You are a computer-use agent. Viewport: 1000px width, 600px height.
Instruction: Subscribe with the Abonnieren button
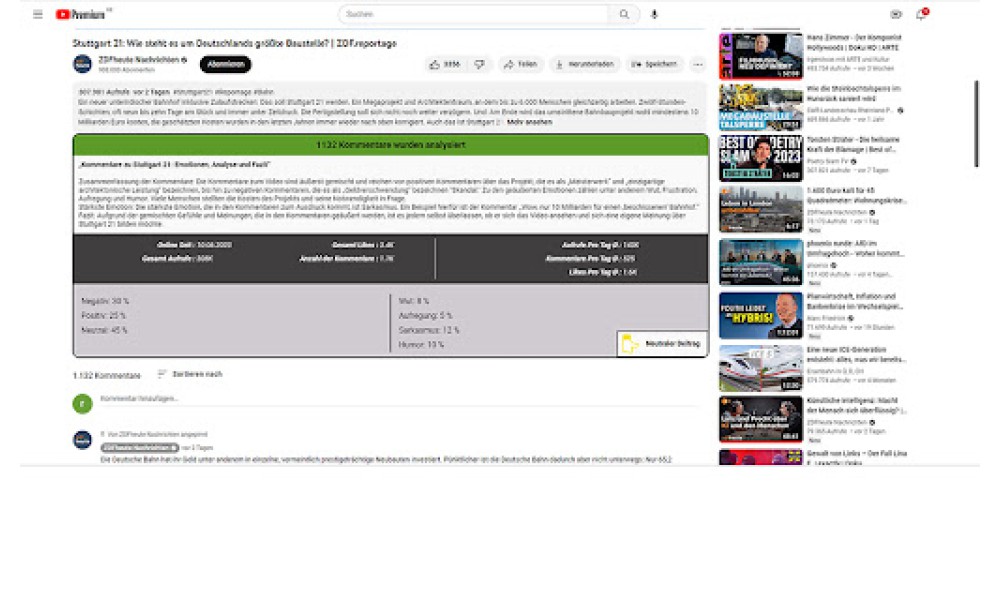point(226,64)
